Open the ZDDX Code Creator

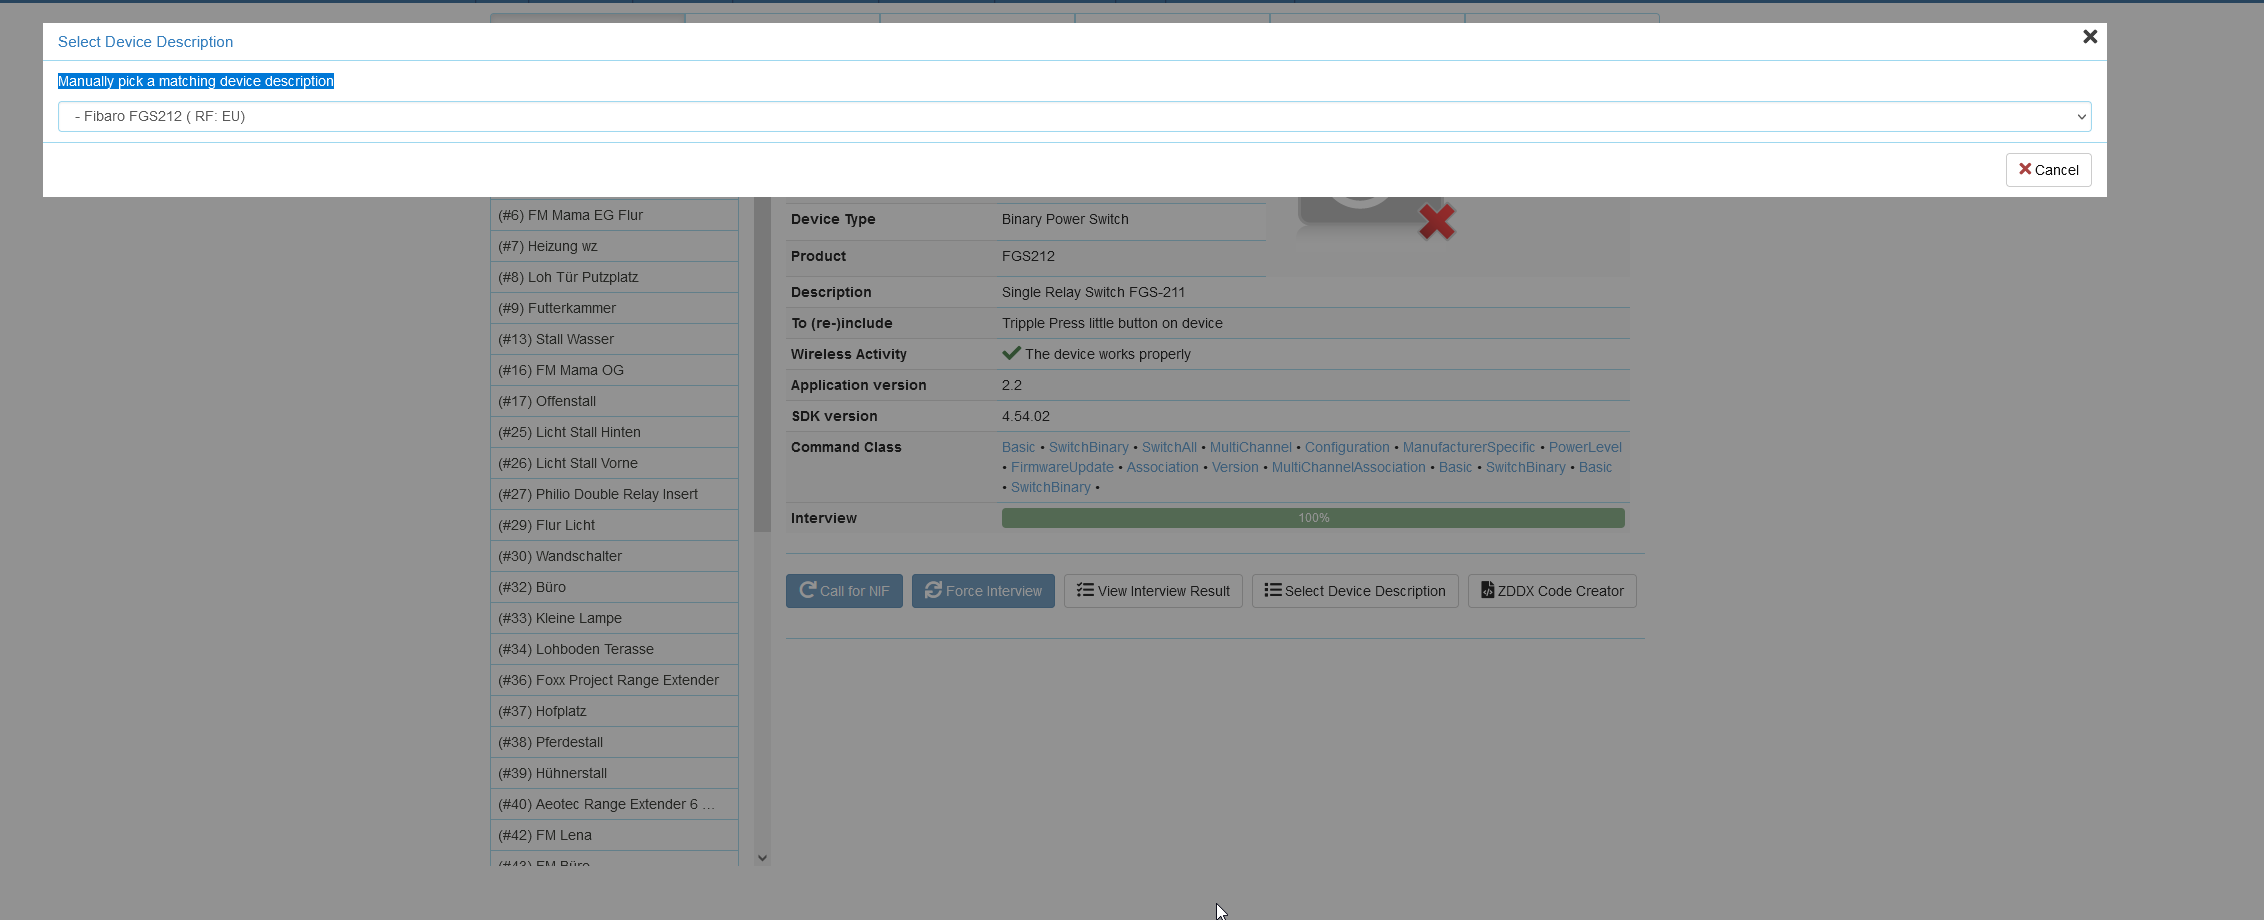click(1552, 591)
